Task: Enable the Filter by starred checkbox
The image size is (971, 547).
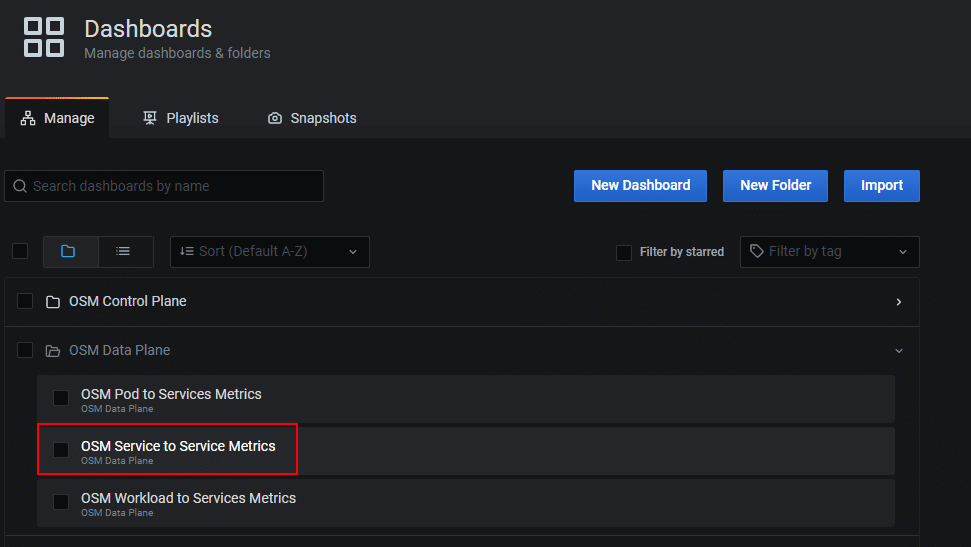Action: (624, 252)
